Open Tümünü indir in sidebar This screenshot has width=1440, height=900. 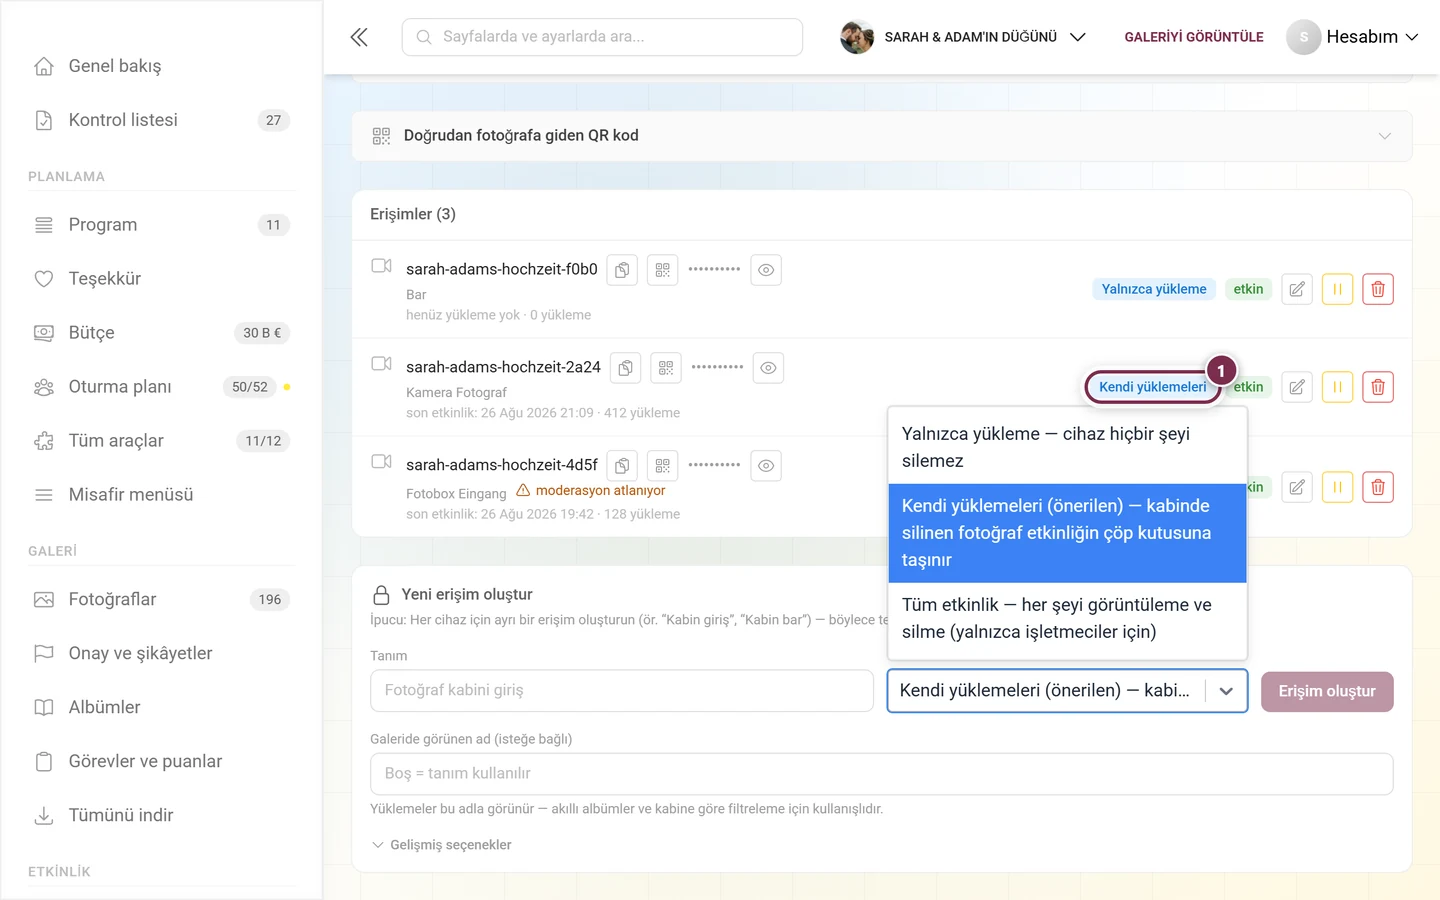click(161, 815)
